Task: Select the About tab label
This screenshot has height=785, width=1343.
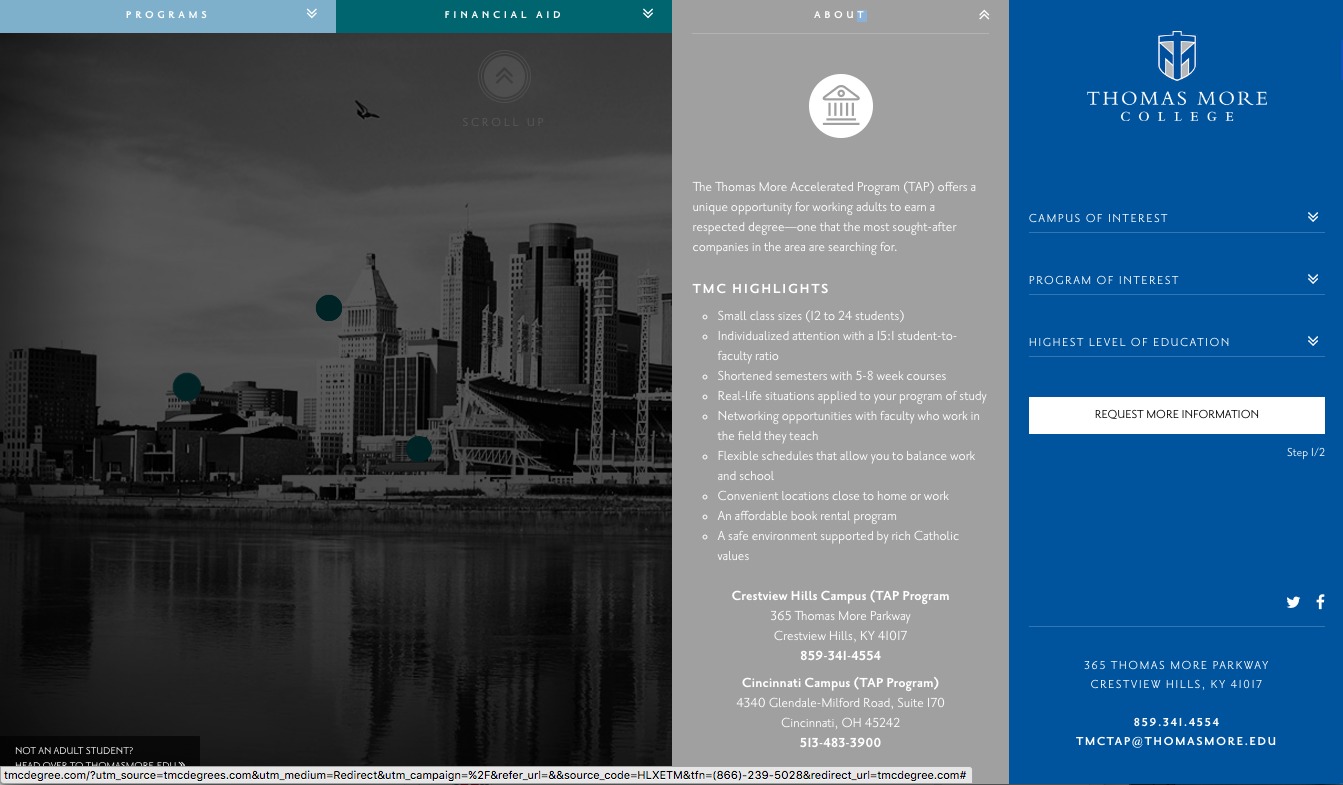Action: pyautogui.click(x=839, y=15)
